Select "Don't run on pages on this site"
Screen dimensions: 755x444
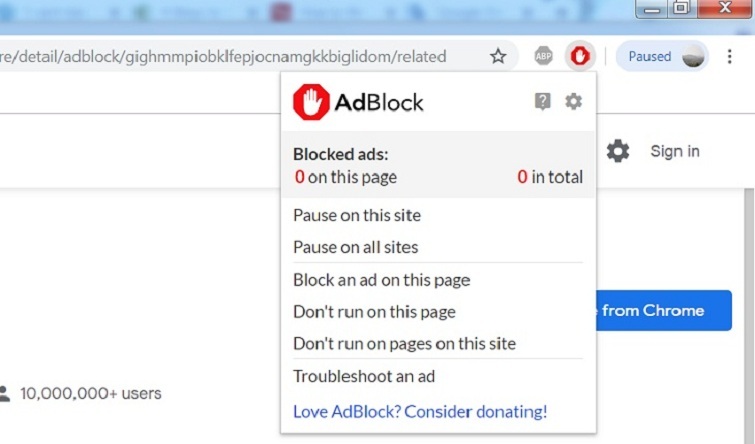click(404, 343)
